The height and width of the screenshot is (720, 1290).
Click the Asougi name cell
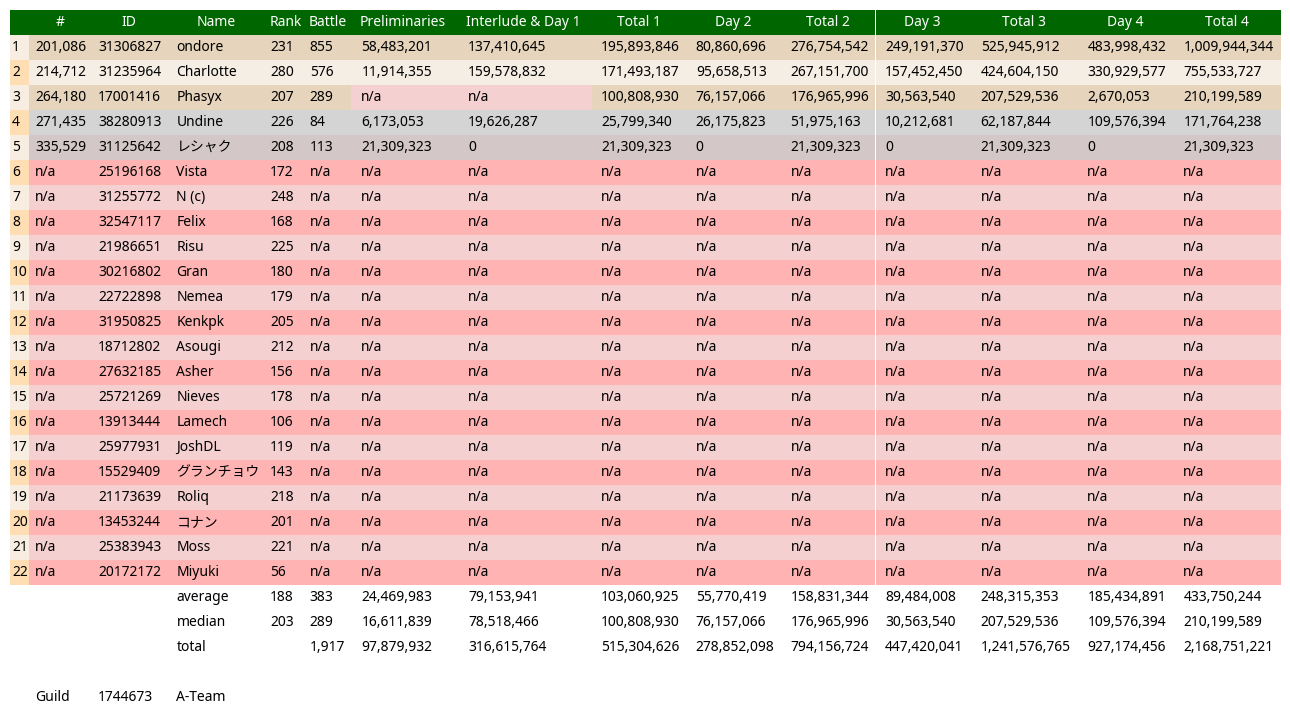click(x=199, y=346)
